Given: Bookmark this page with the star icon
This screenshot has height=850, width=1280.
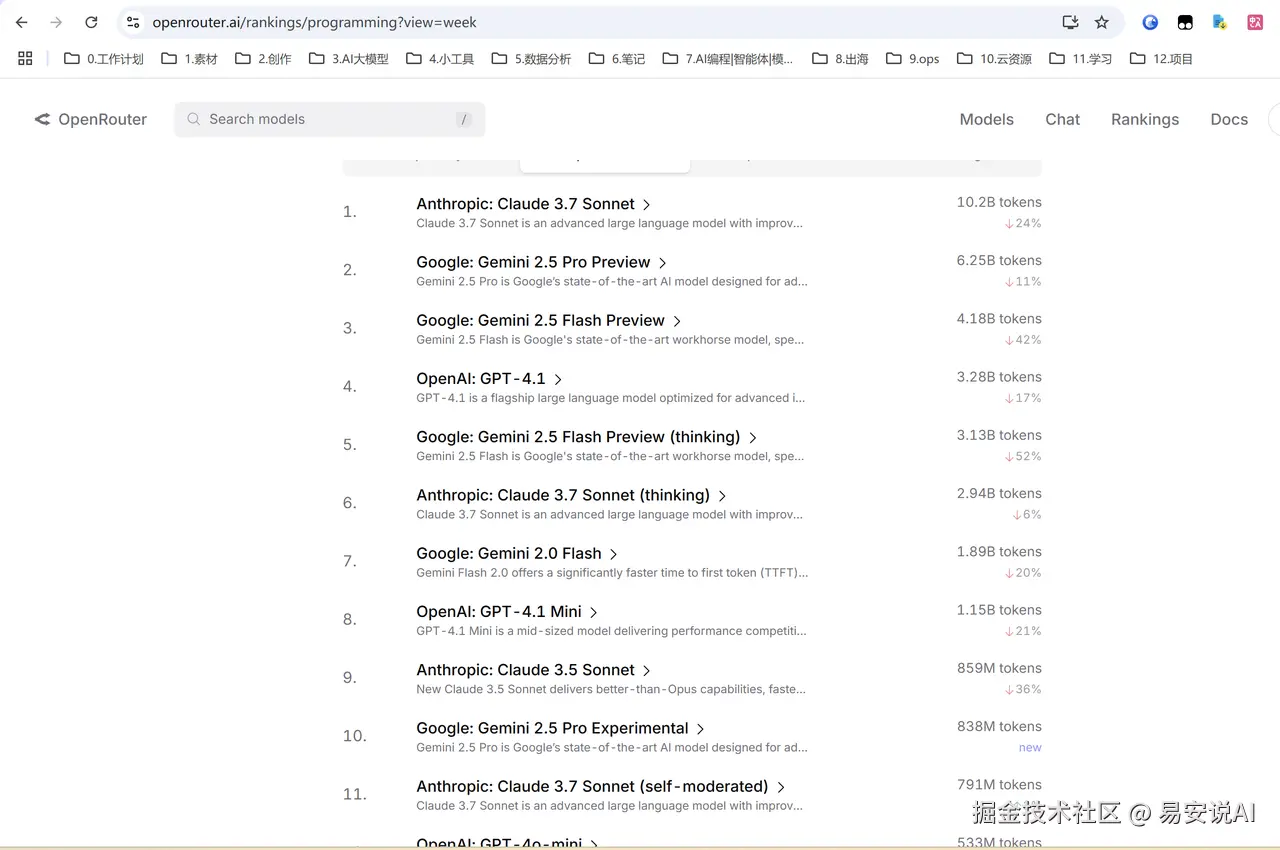Looking at the screenshot, I should coord(1102,22).
